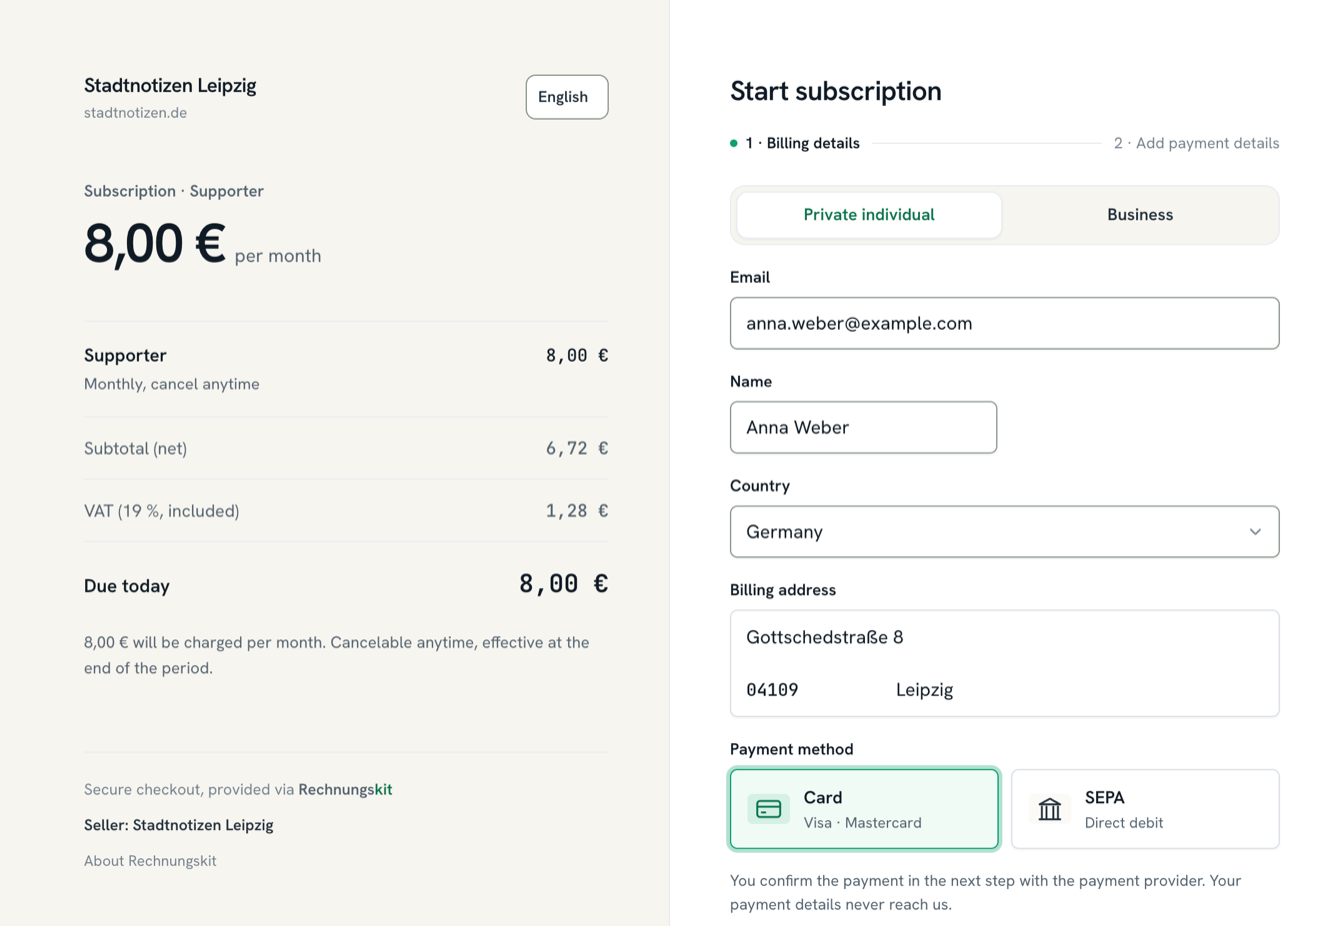This screenshot has width=1340, height=926.
Task: Open the Country dropdown showing Germany
Action: click(1004, 532)
